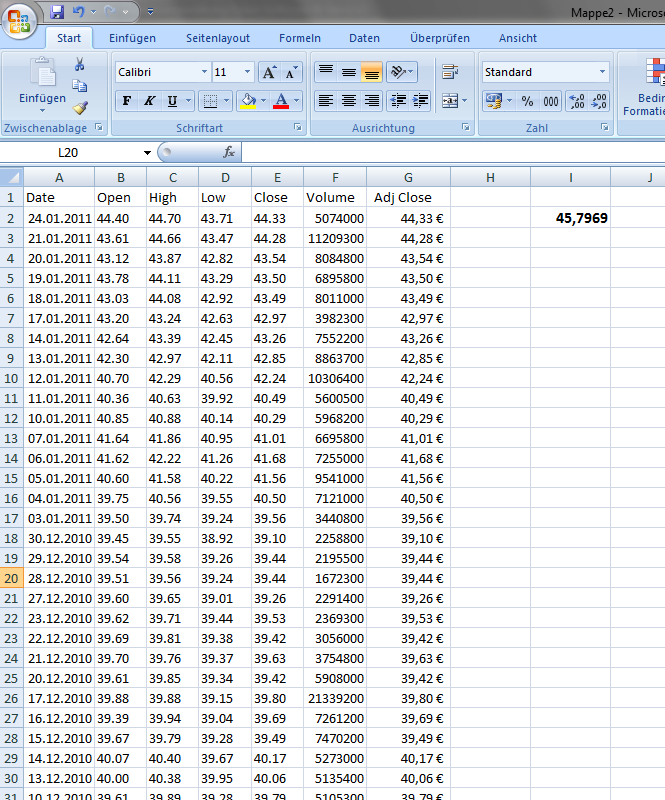
Task: Toggle italic formatting (K)
Action: (x=149, y=101)
